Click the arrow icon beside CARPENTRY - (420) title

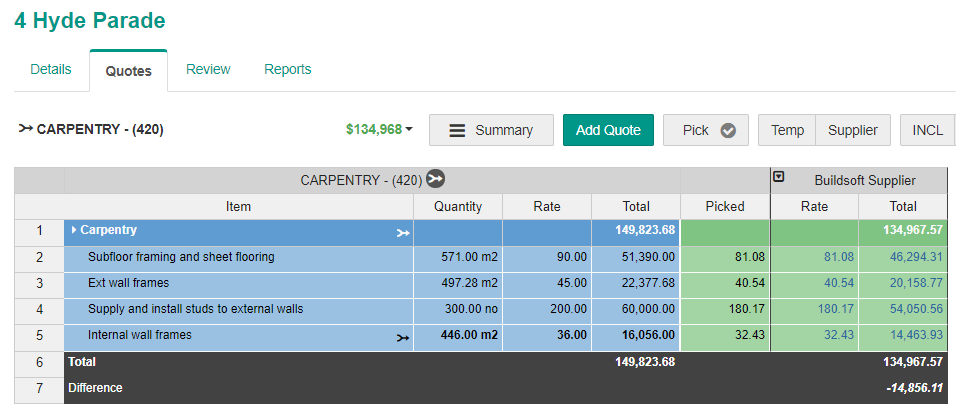point(25,129)
